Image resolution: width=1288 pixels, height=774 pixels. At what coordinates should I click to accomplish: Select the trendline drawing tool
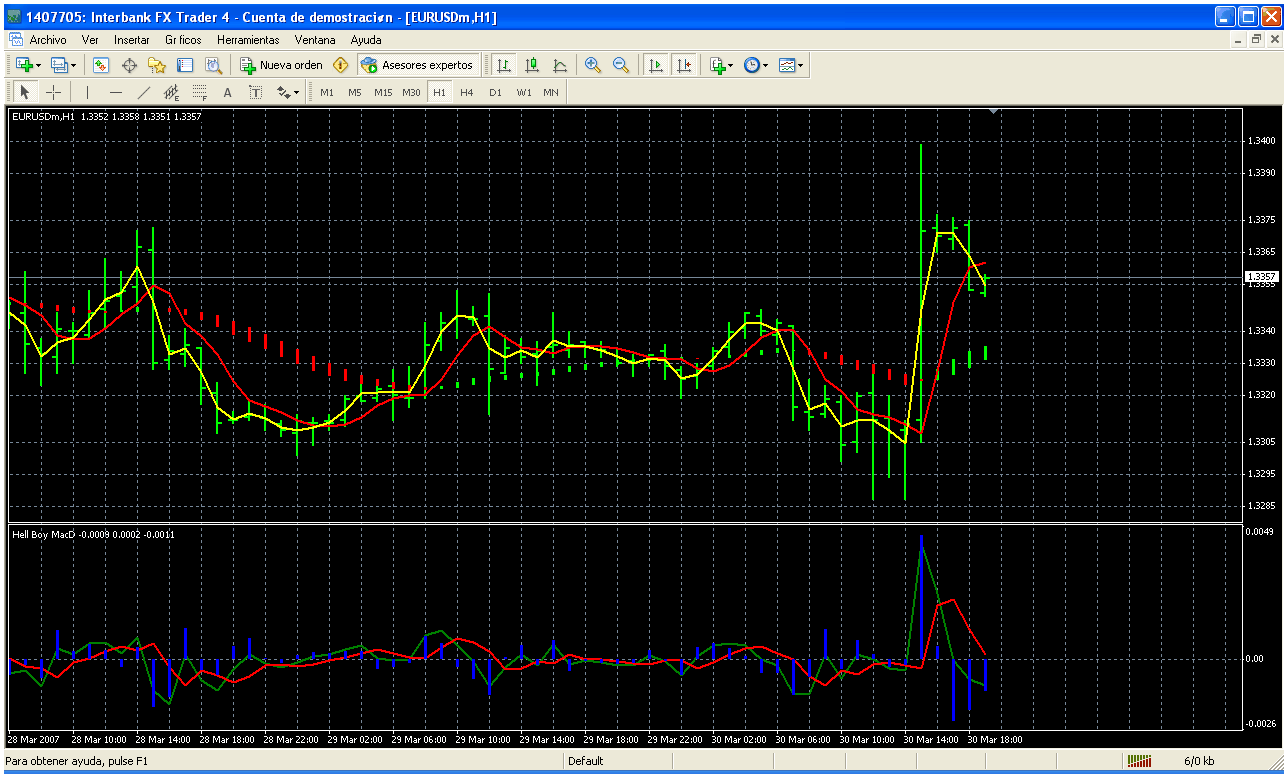point(143,92)
